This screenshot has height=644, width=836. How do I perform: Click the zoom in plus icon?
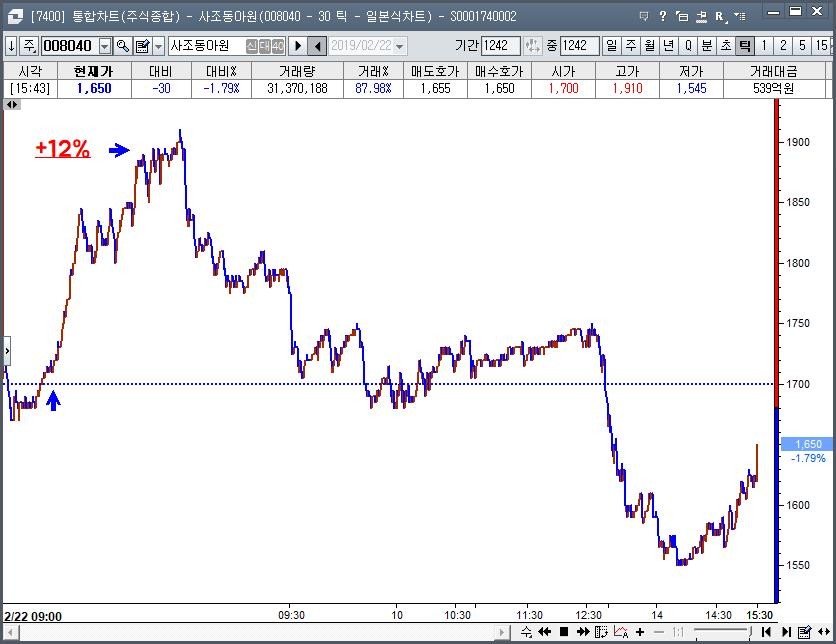640,632
